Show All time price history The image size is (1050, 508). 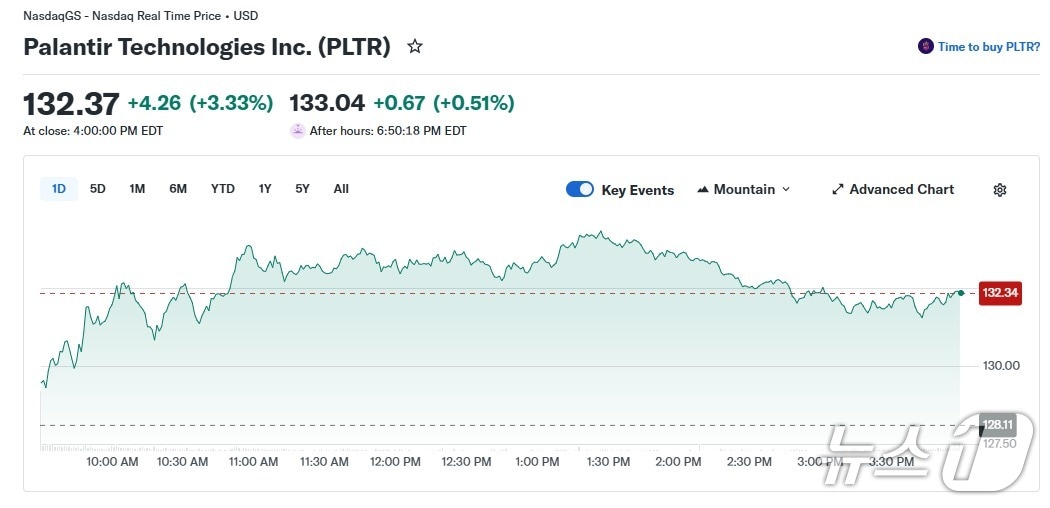tap(341, 189)
